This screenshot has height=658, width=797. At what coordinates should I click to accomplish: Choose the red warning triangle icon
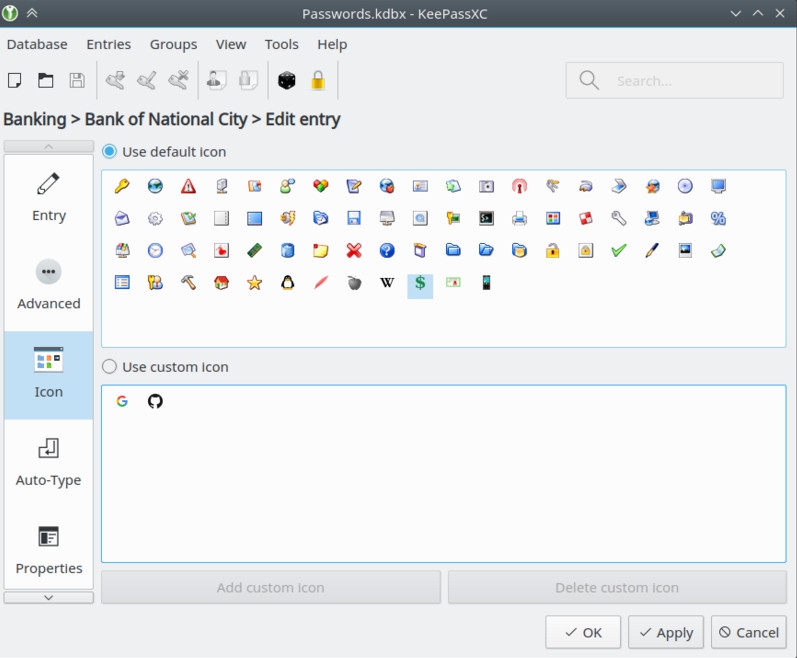point(188,186)
